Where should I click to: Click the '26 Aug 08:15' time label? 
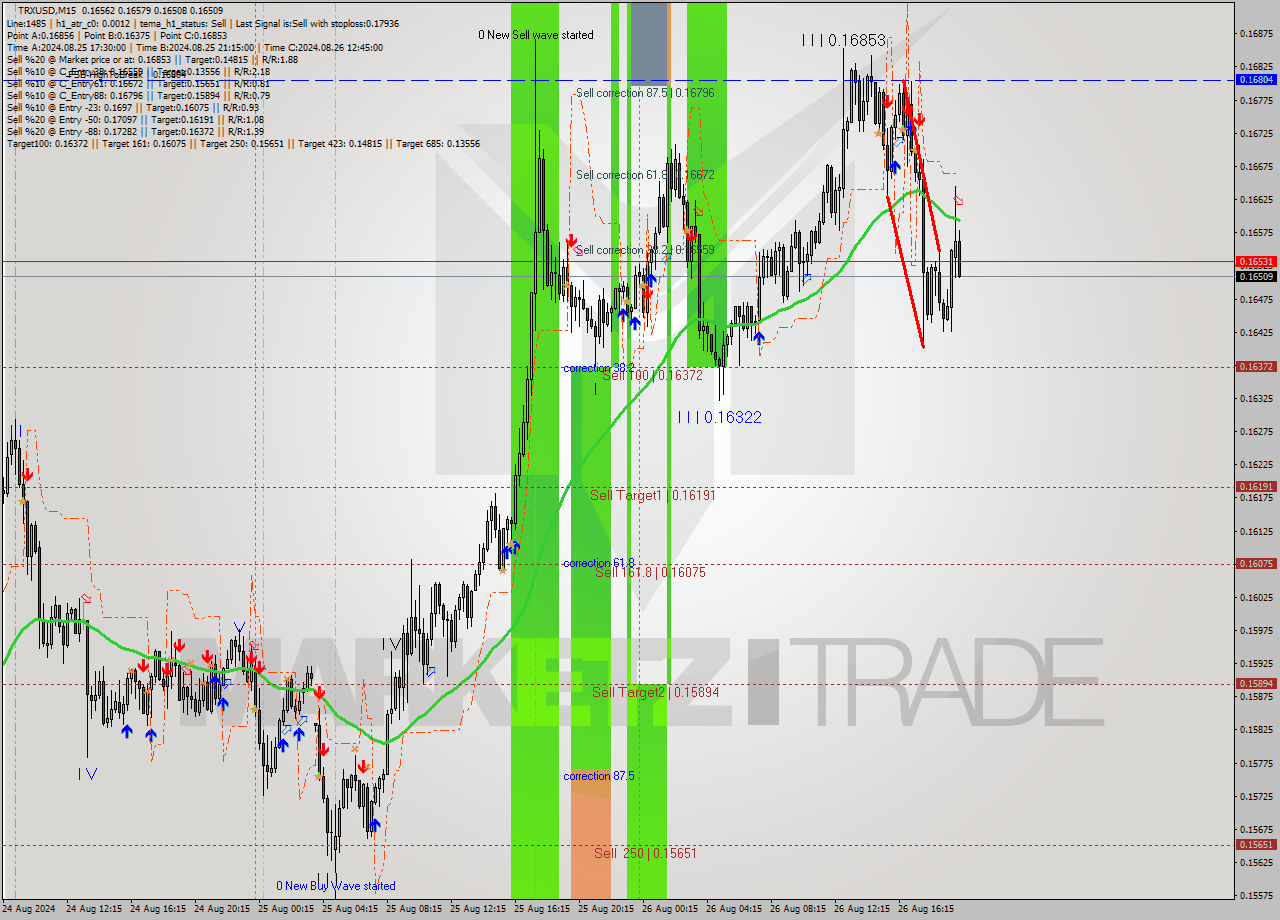tap(798, 910)
